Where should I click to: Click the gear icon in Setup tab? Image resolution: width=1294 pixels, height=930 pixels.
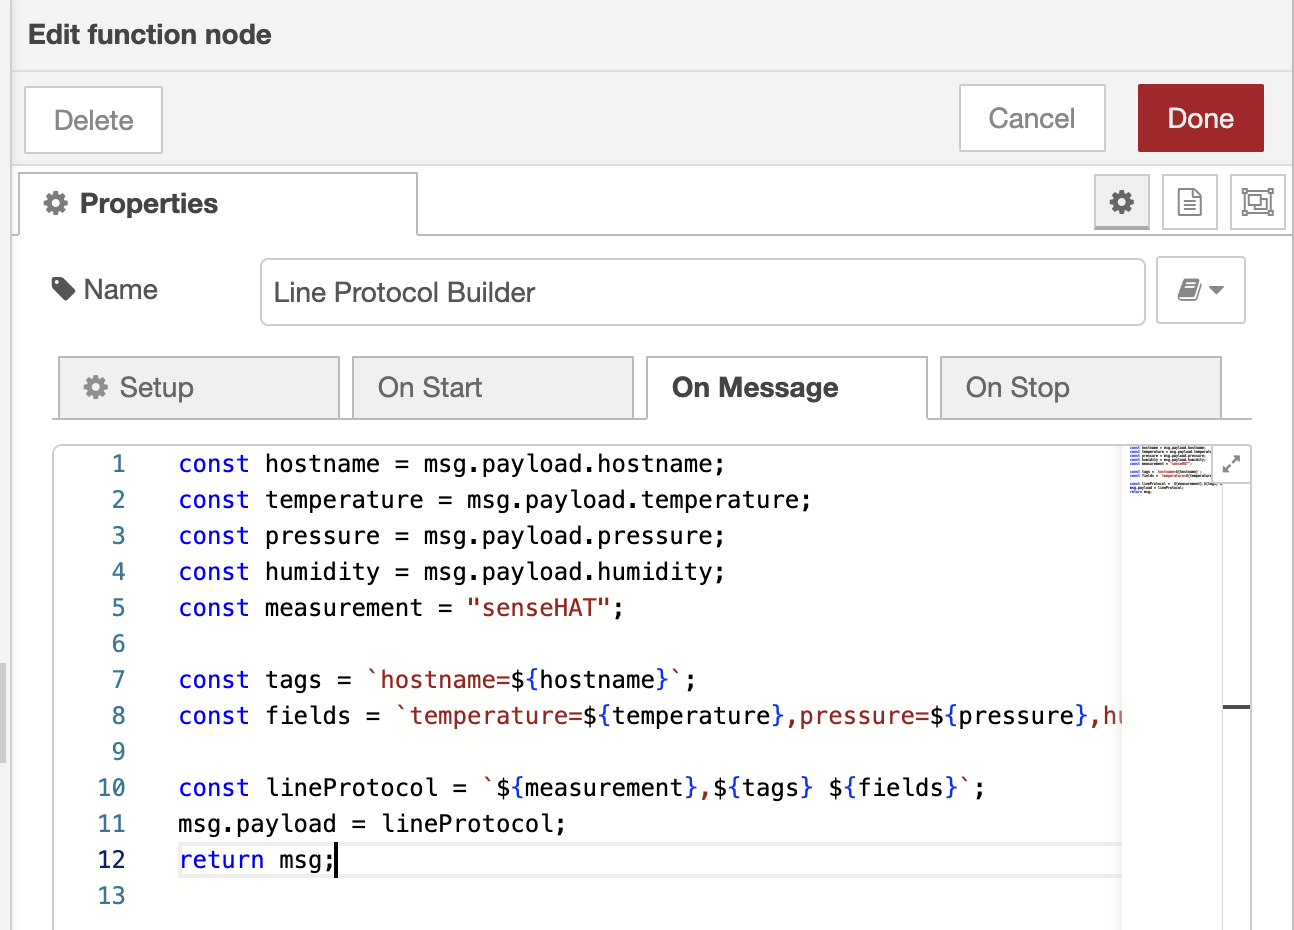coord(96,388)
